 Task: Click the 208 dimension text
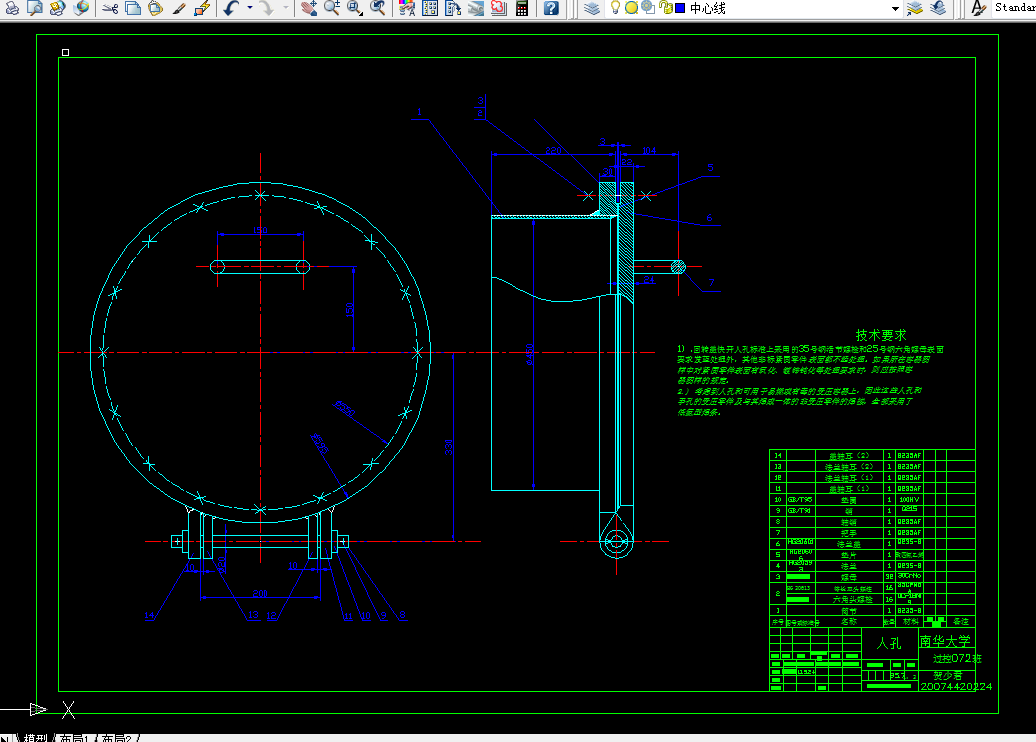tap(260, 593)
